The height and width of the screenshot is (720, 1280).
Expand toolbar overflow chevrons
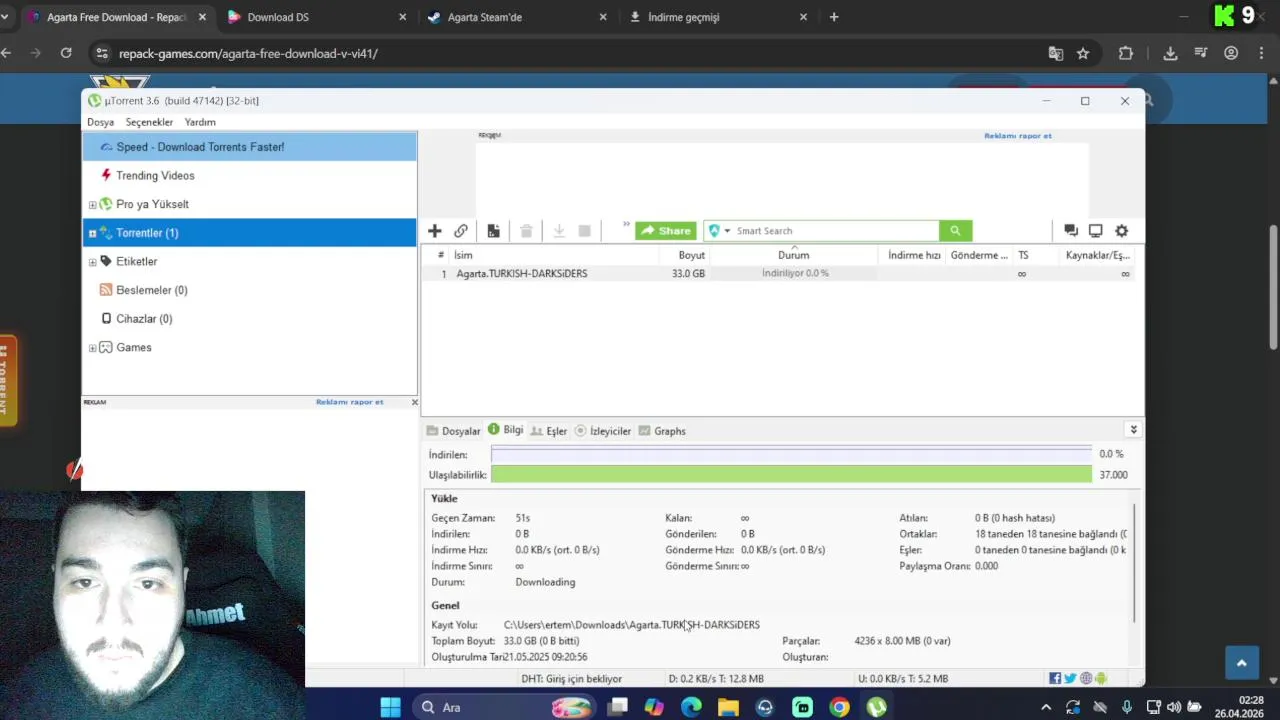tap(626, 225)
